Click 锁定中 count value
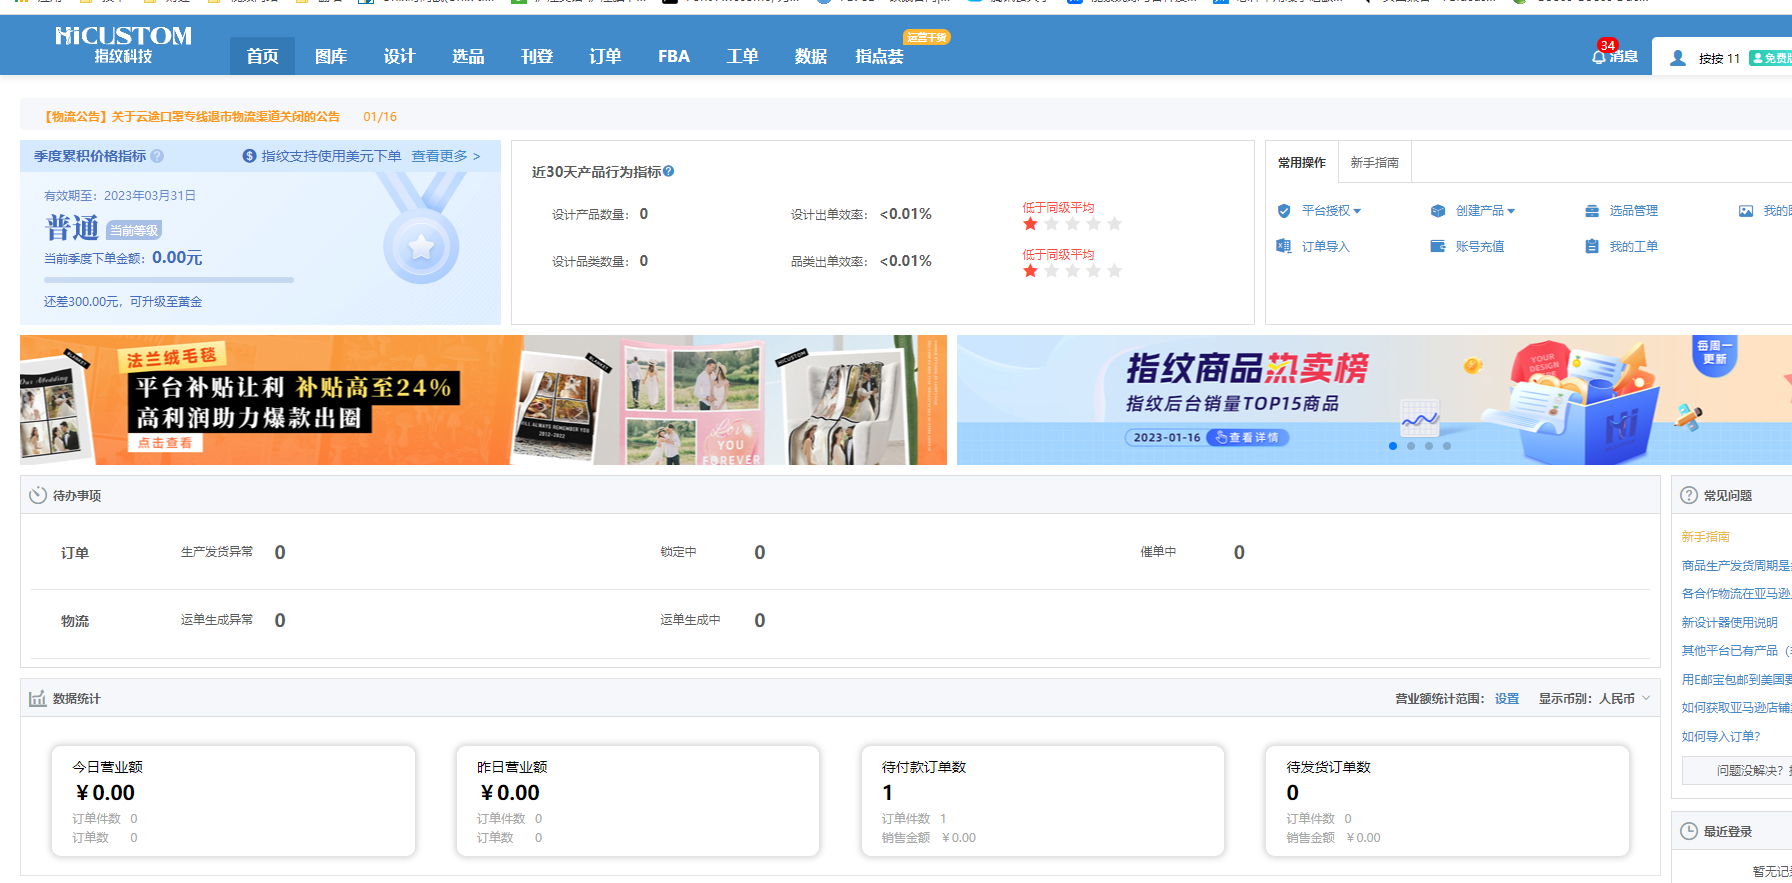Viewport: 1792px width, 883px height. (x=760, y=552)
